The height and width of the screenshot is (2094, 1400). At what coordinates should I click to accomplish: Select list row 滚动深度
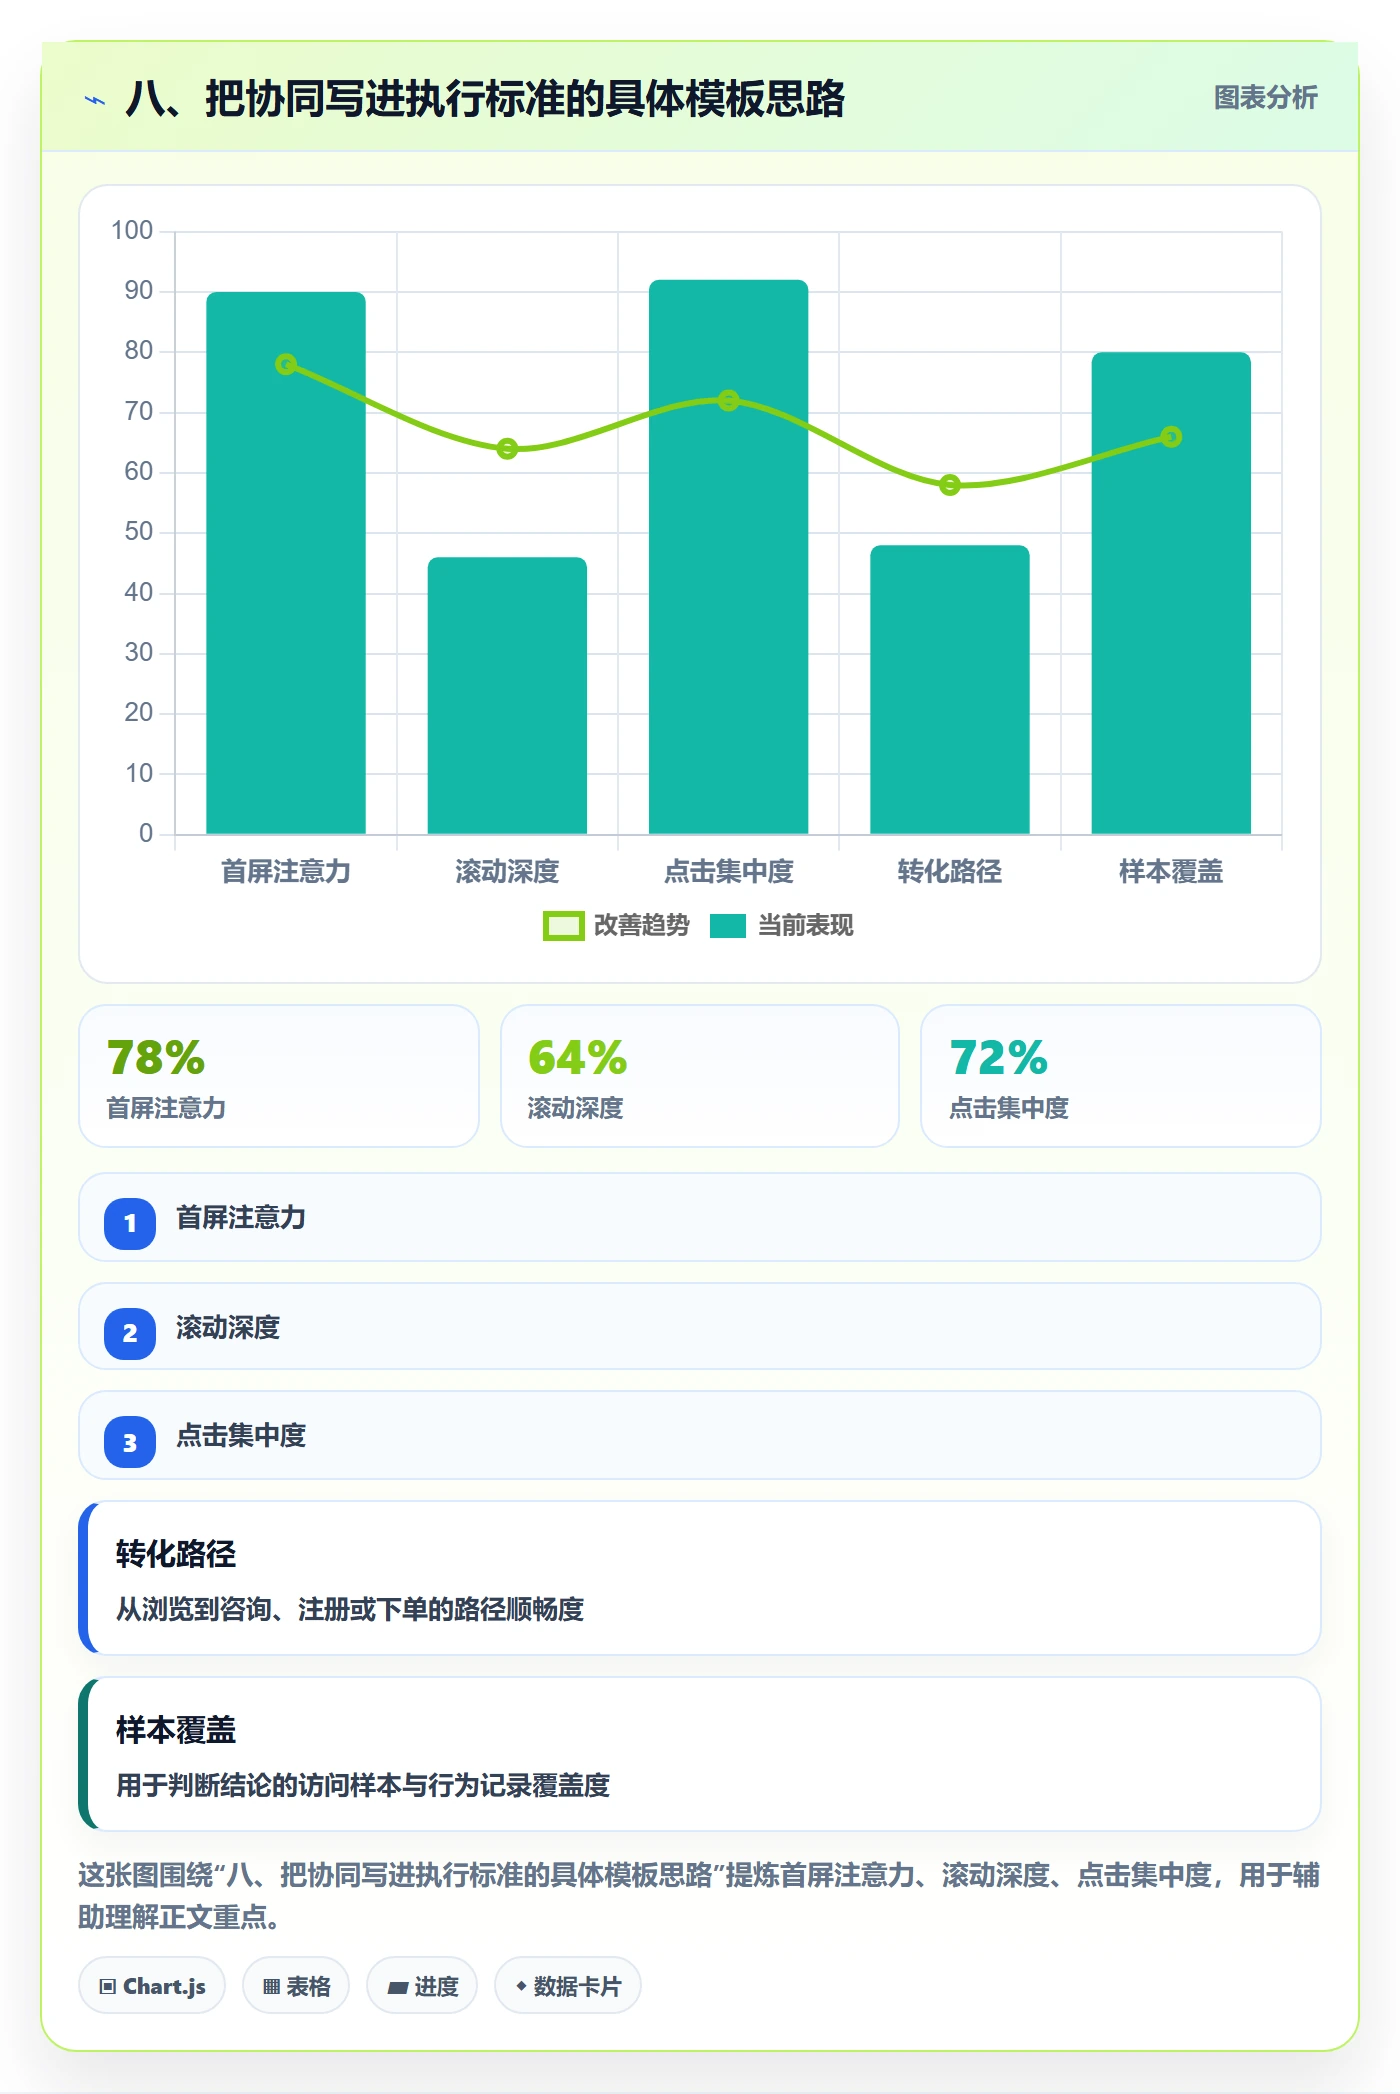click(700, 1327)
